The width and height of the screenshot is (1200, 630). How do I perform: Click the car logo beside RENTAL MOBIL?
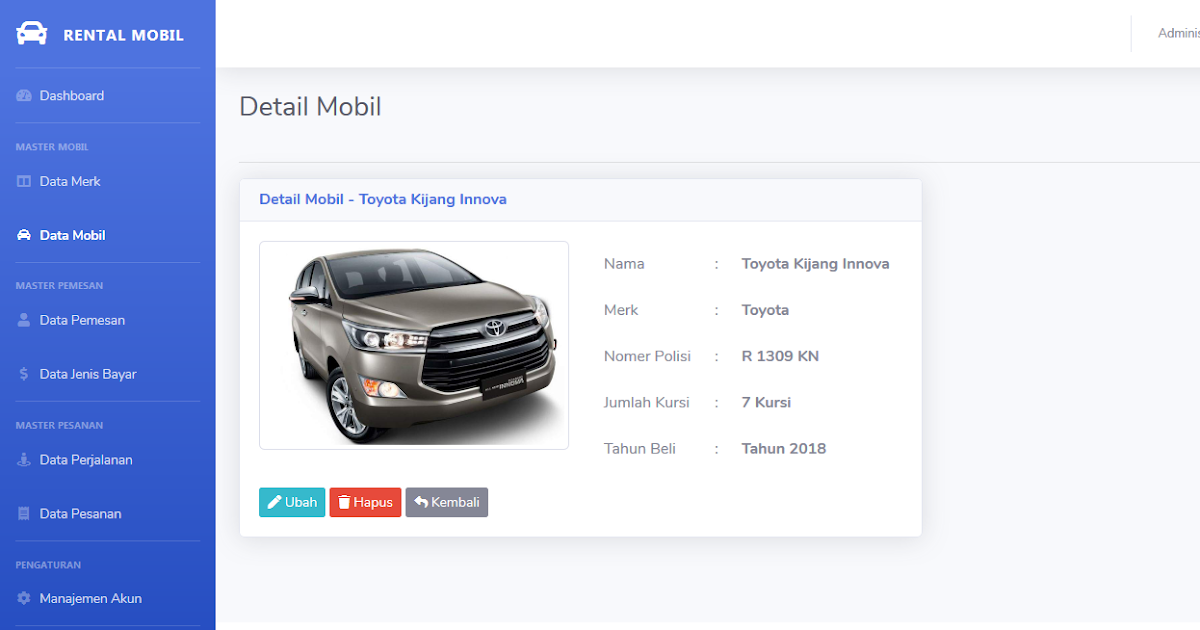[31, 33]
